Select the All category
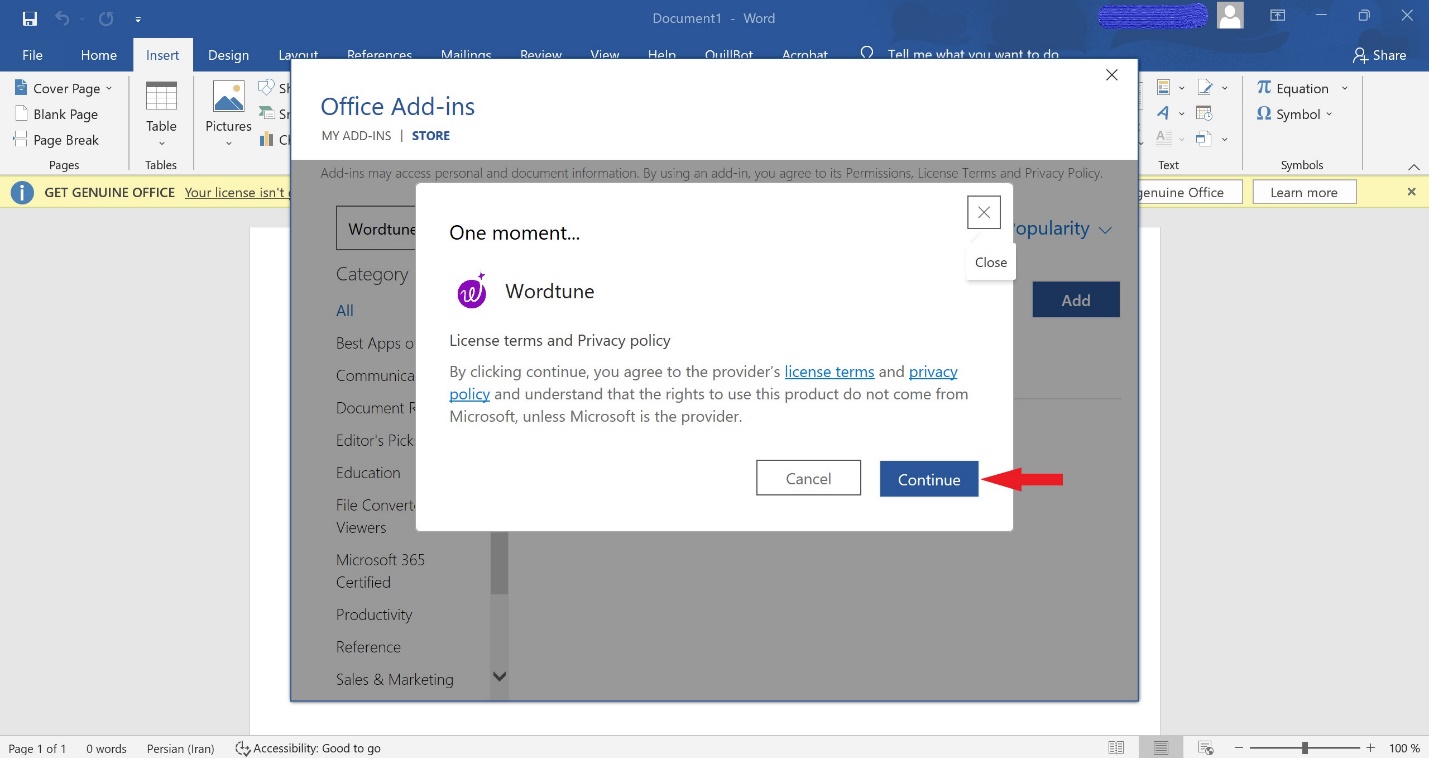 (345, 311)
